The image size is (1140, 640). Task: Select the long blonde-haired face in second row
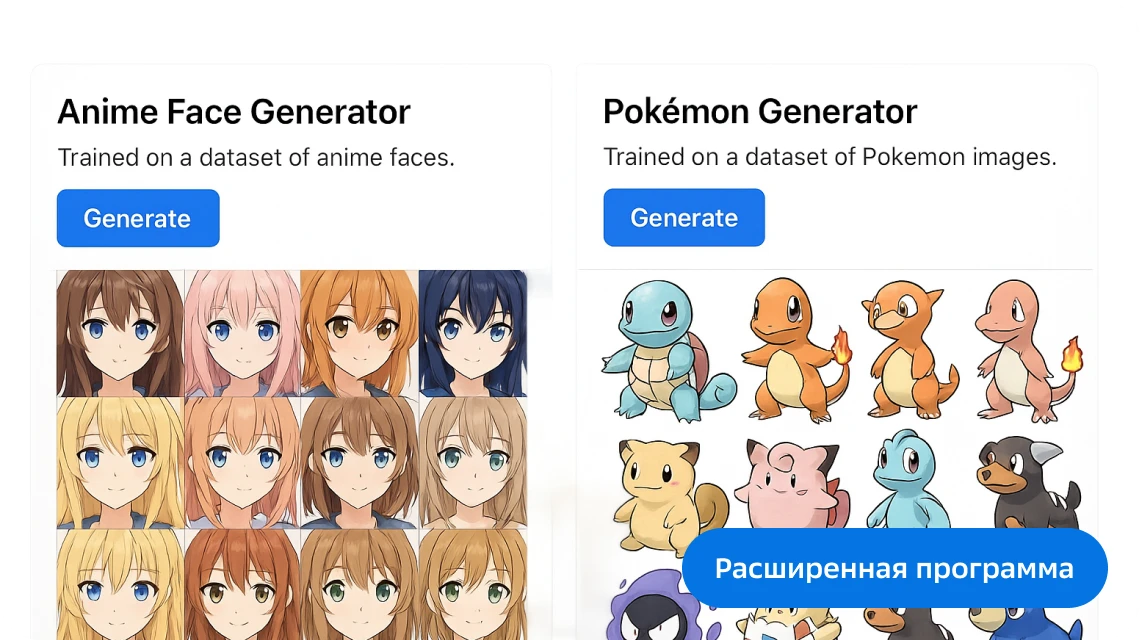[x=120, y=463]
